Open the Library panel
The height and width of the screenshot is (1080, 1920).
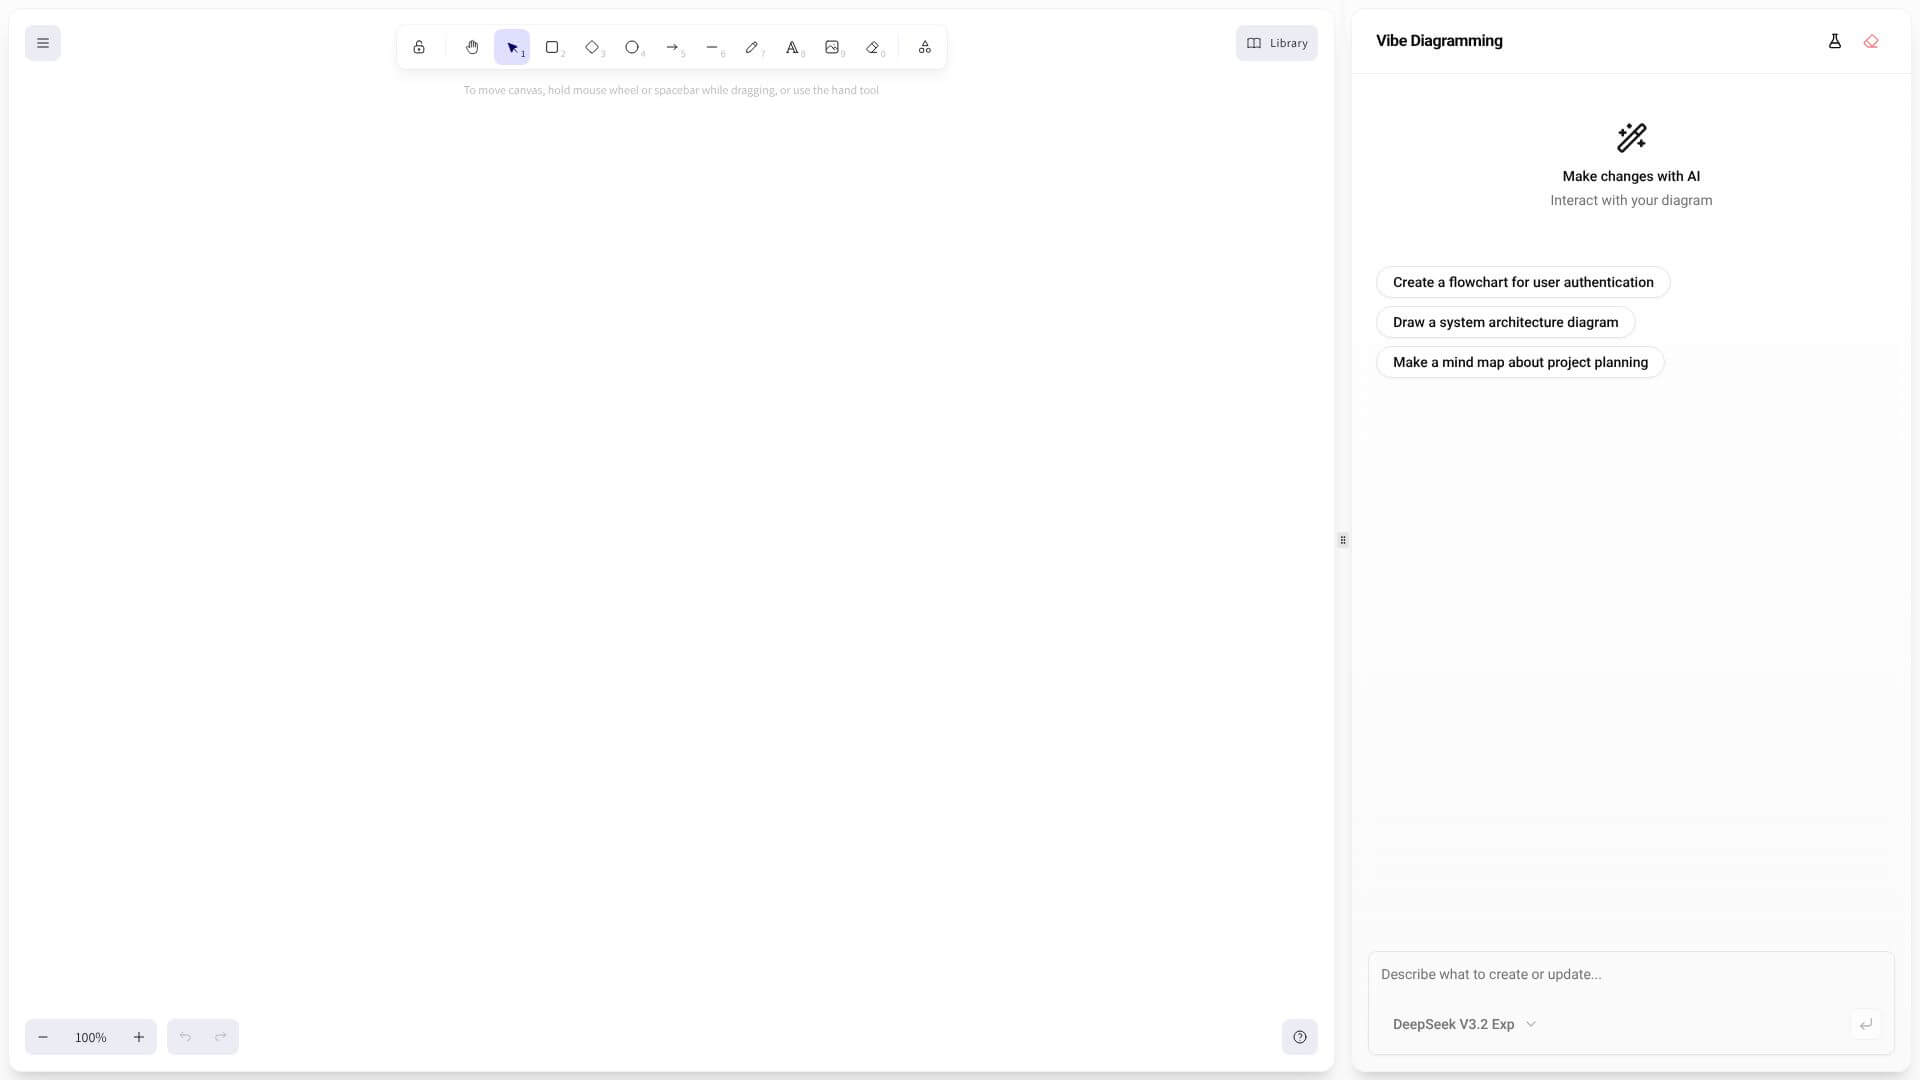click(x=1276, y=43)
